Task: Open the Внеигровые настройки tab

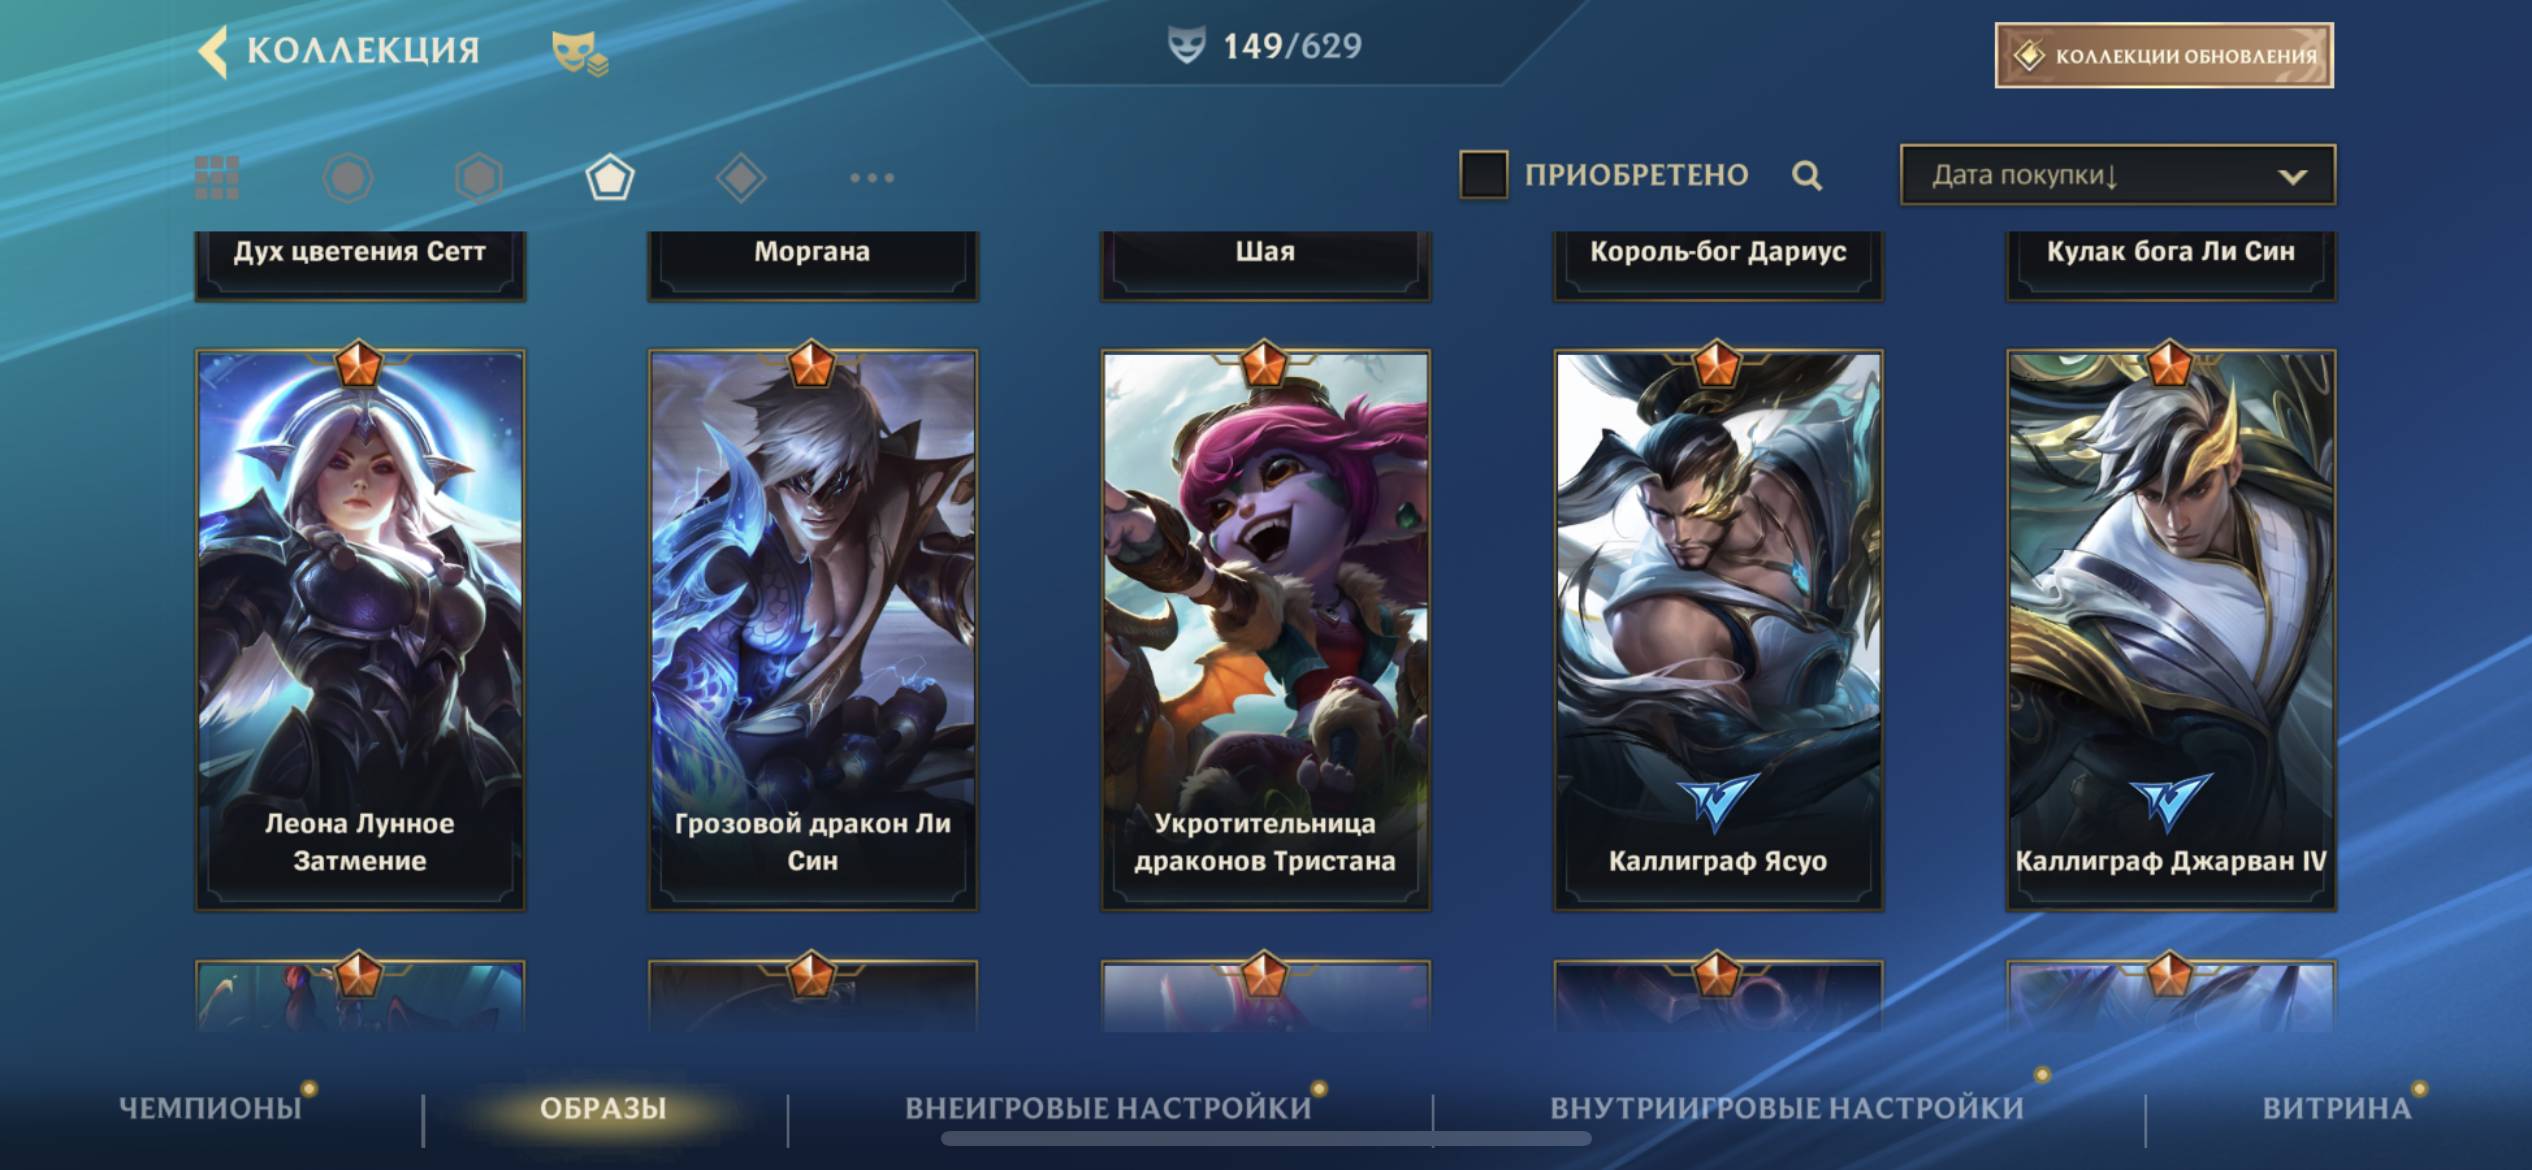Action: 1108,1108
